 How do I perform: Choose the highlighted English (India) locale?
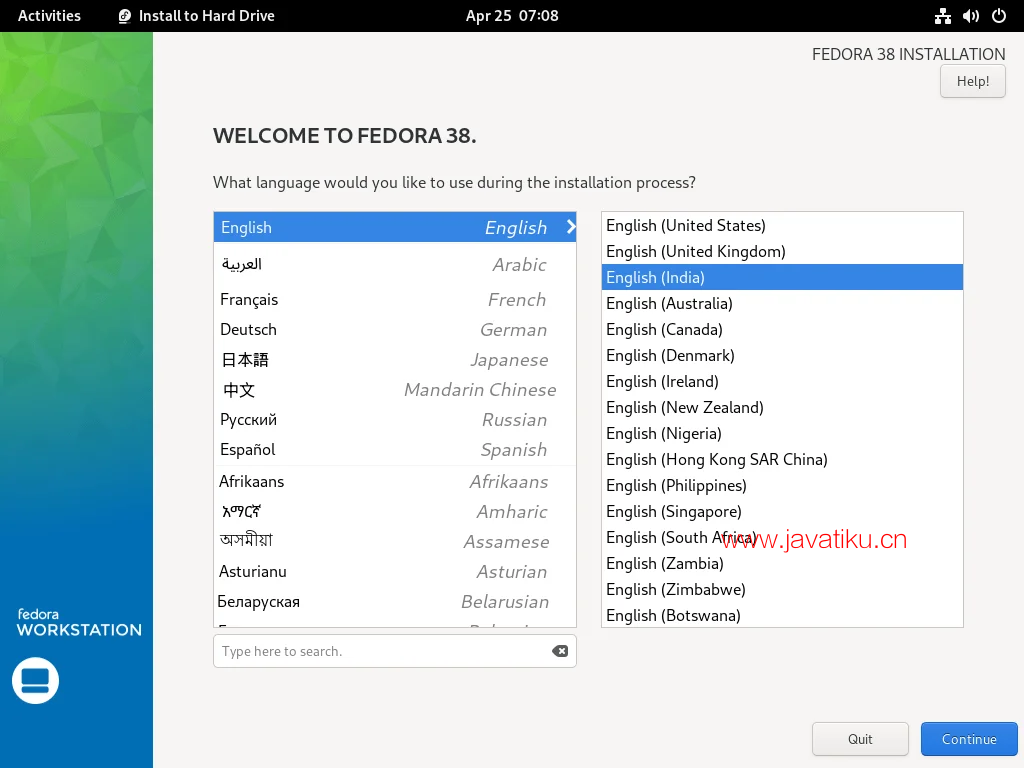click(x=782, y=278)
